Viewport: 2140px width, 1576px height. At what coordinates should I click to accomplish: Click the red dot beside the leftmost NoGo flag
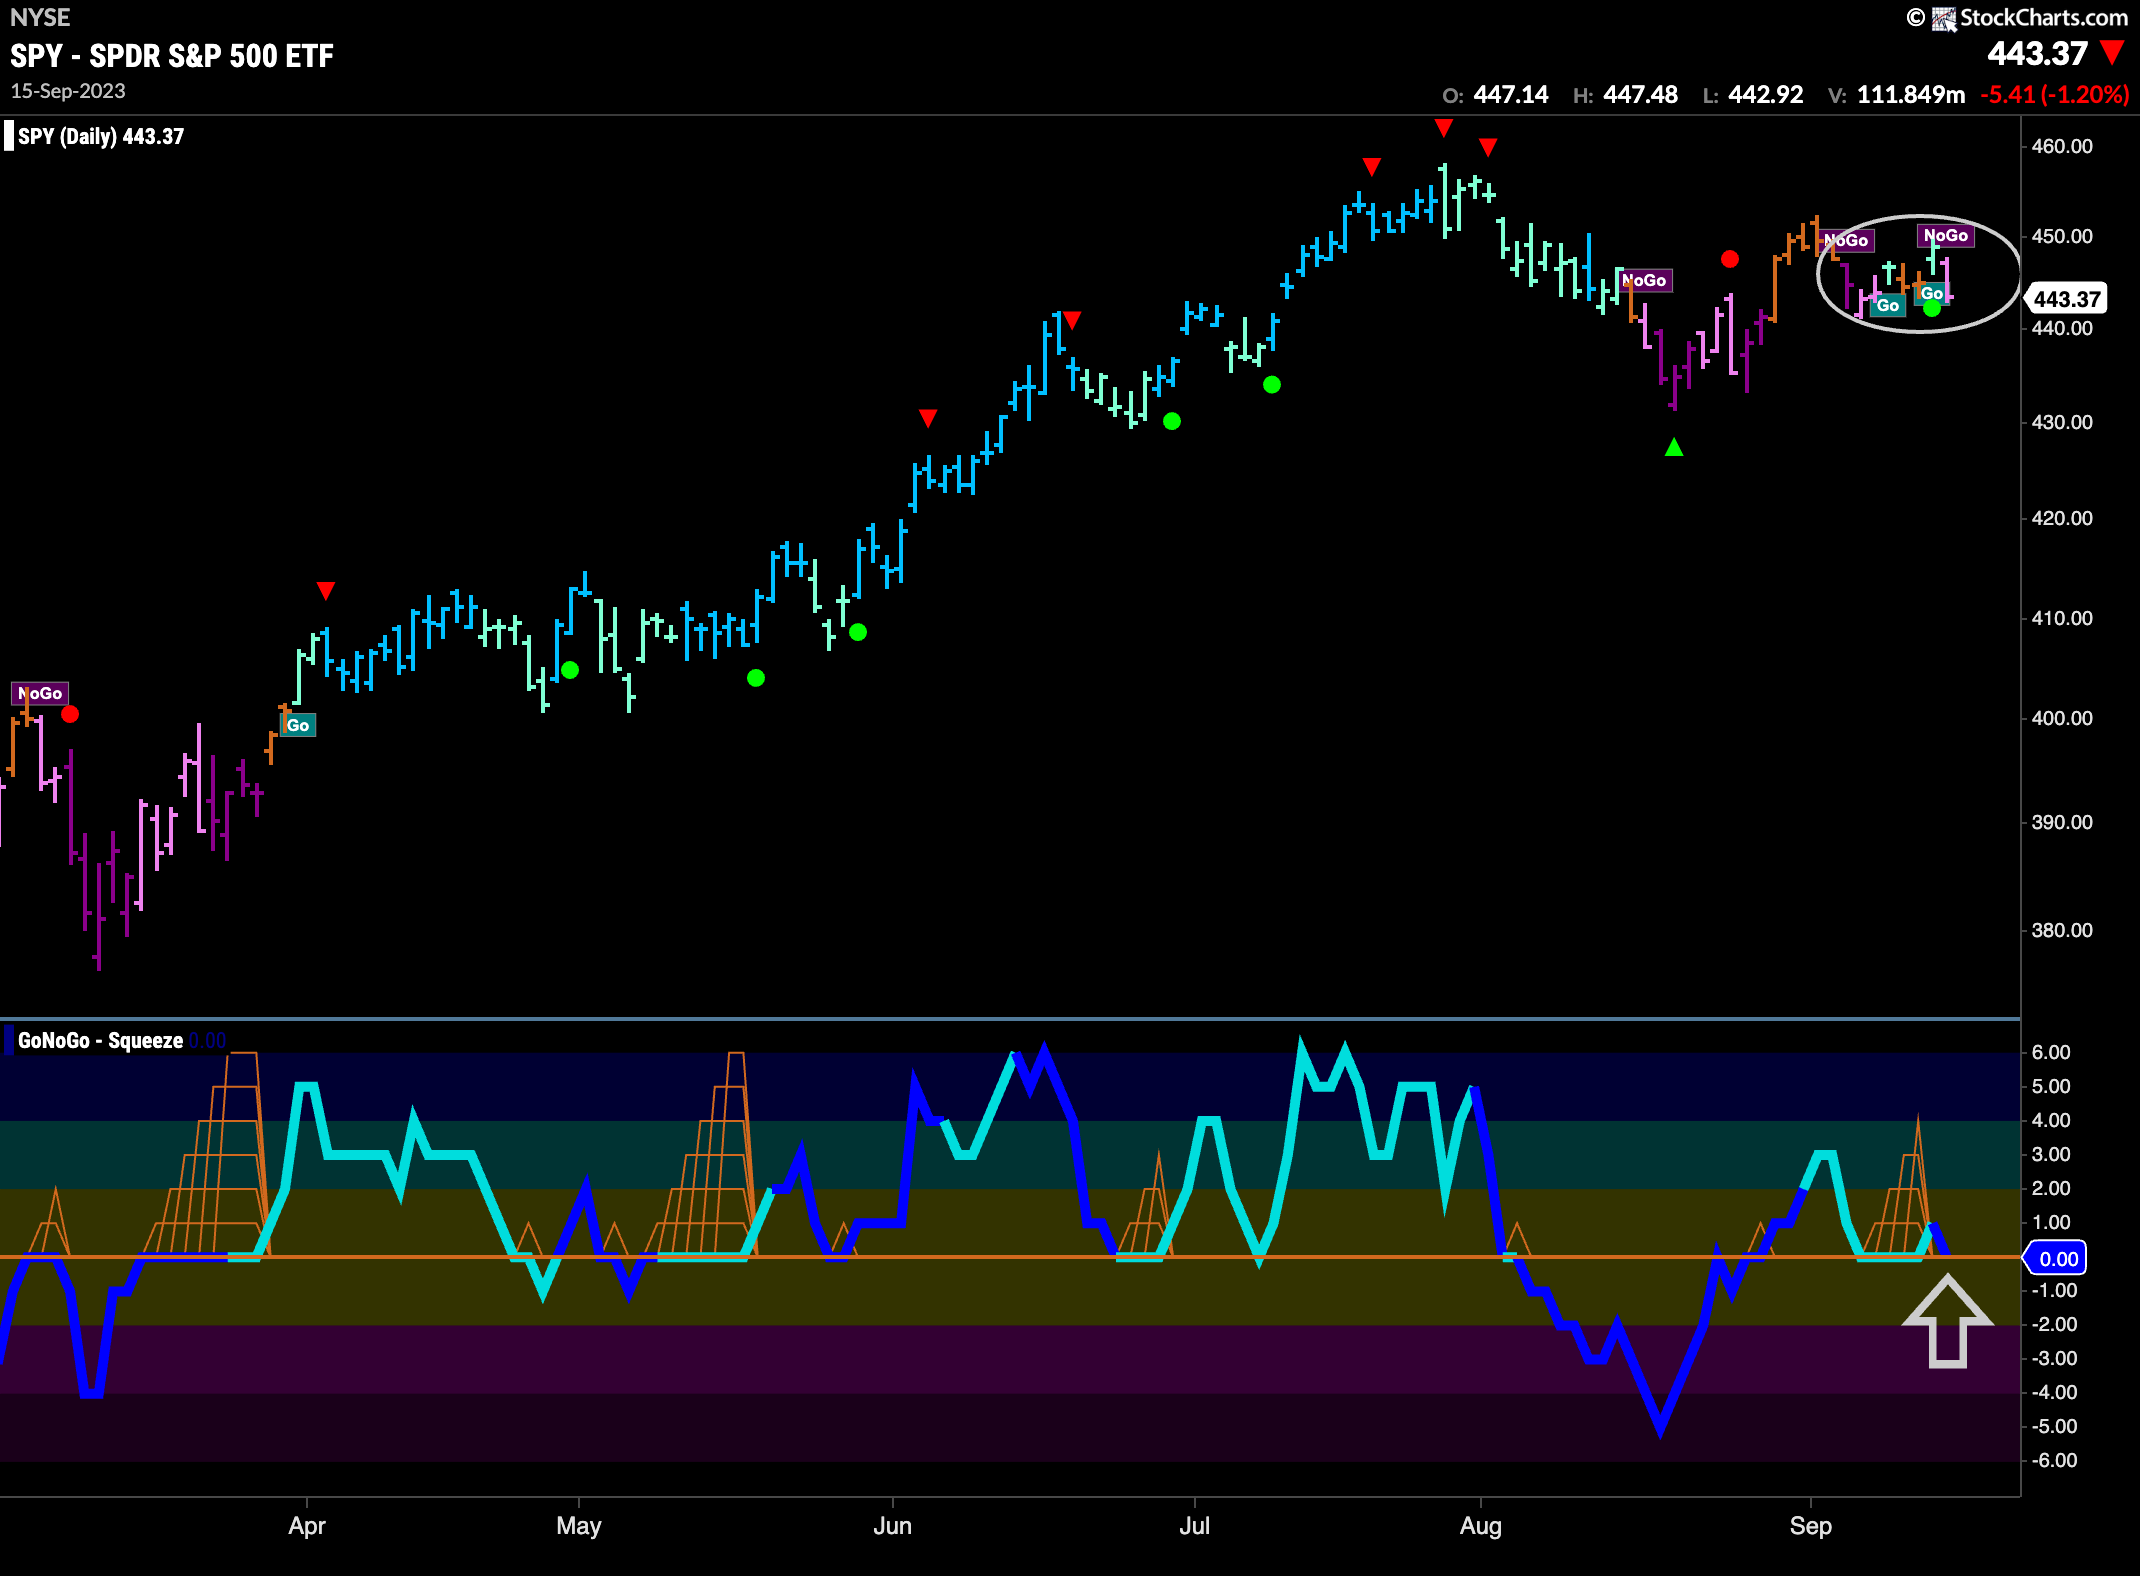tap(70, 714)
